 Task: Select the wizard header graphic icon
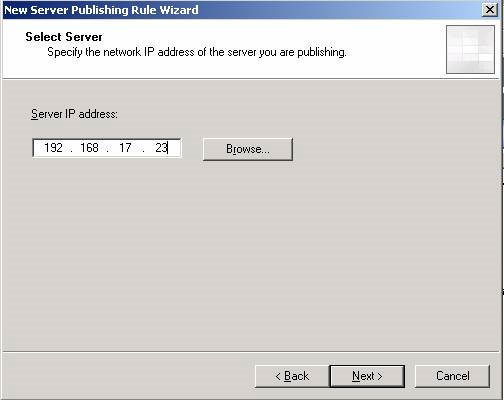point(470,49)
